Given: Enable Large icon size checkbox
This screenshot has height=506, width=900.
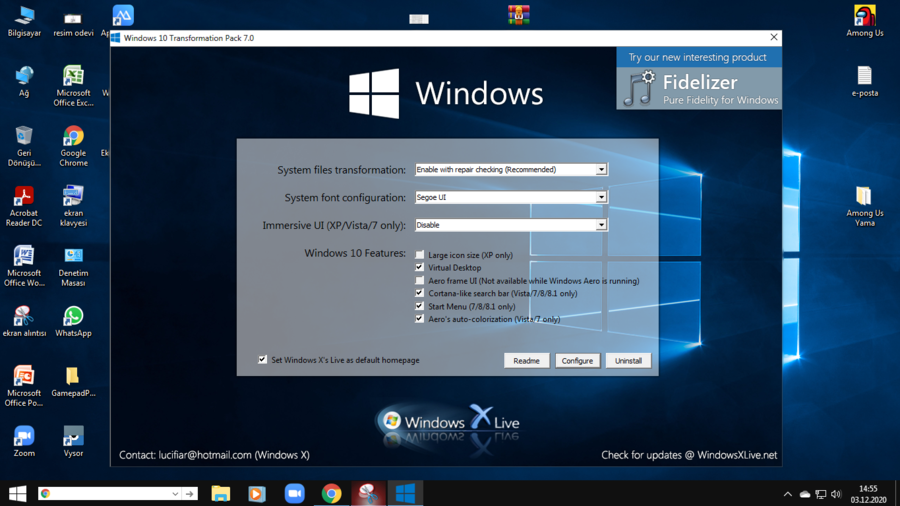Looking at the screenshot, I should [x=420, y=255].
